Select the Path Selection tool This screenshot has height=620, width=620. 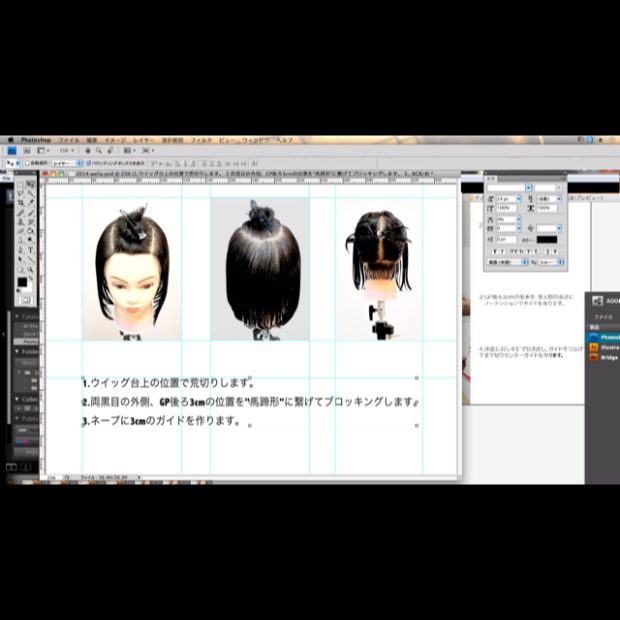20,259
